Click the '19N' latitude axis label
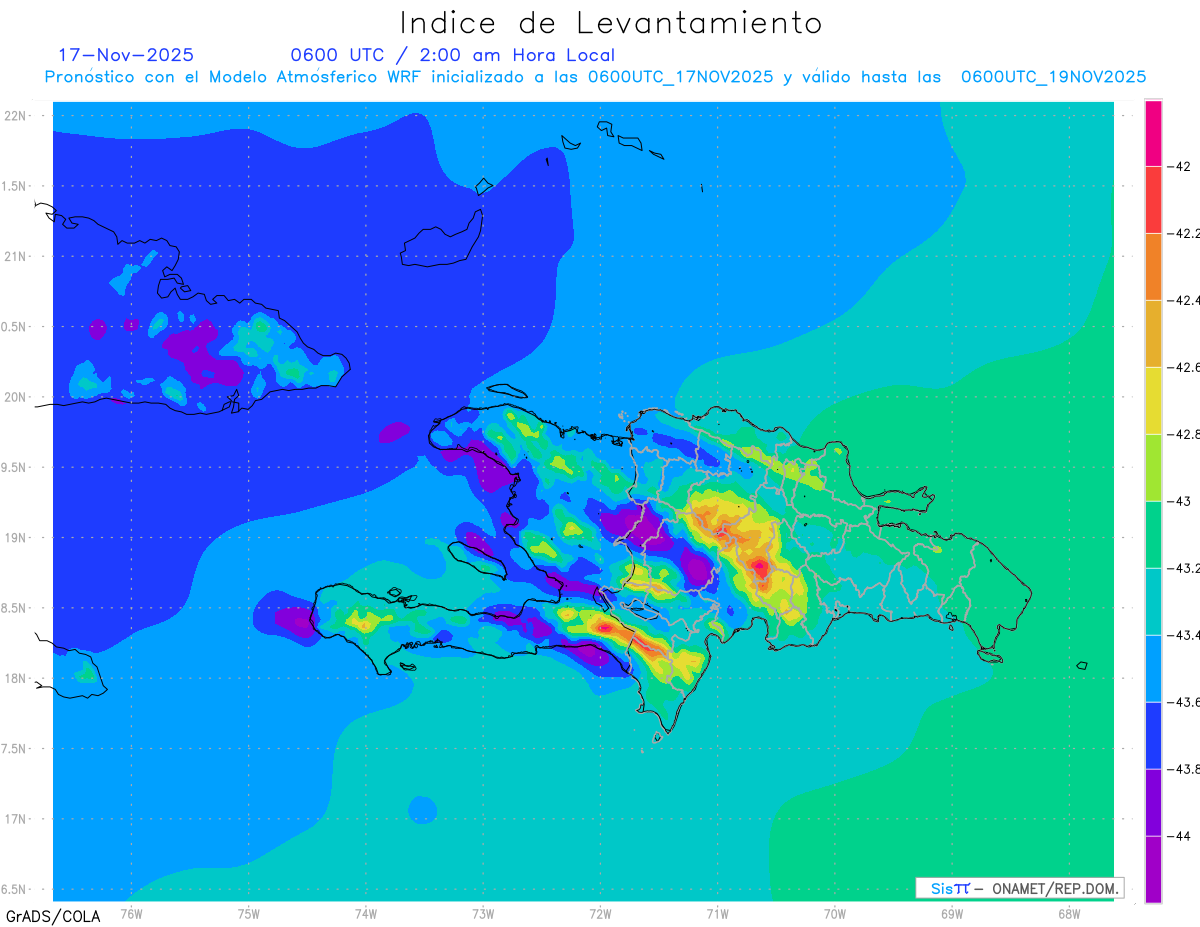The height and width of the screenshot is (927, 1200). point(16,538)
